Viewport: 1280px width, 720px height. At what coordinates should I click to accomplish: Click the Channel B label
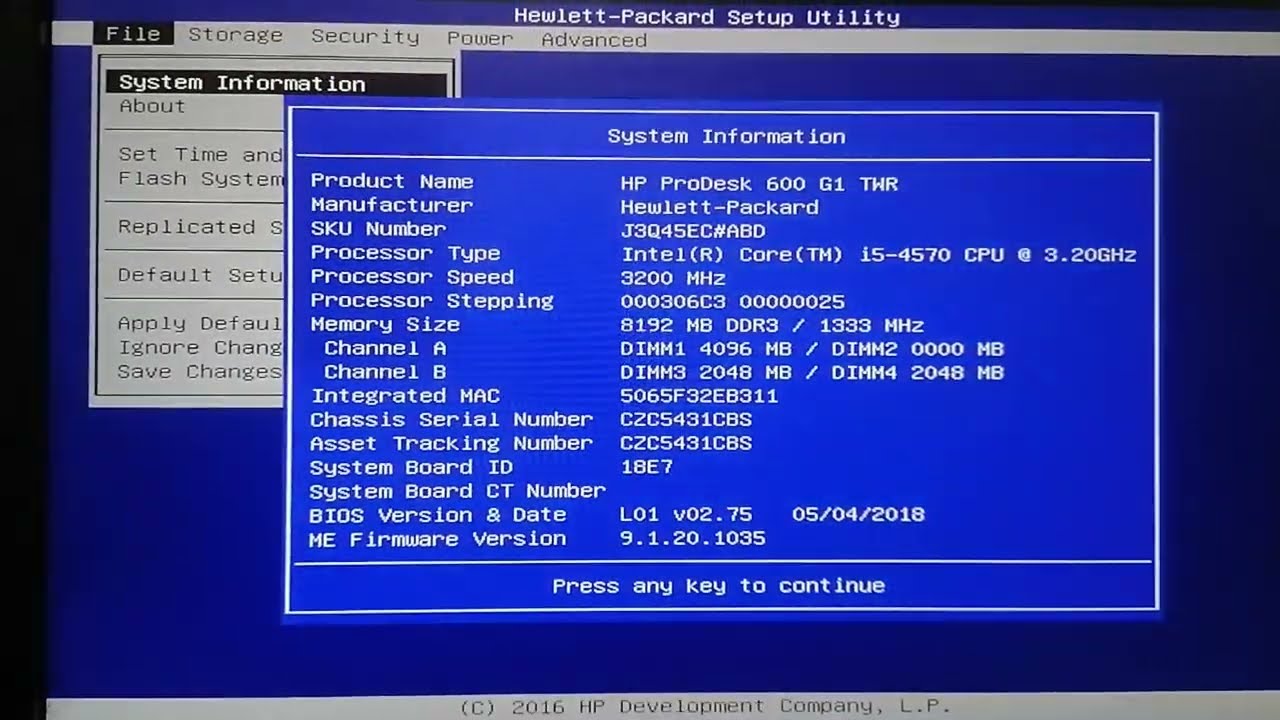pos(385,372)
